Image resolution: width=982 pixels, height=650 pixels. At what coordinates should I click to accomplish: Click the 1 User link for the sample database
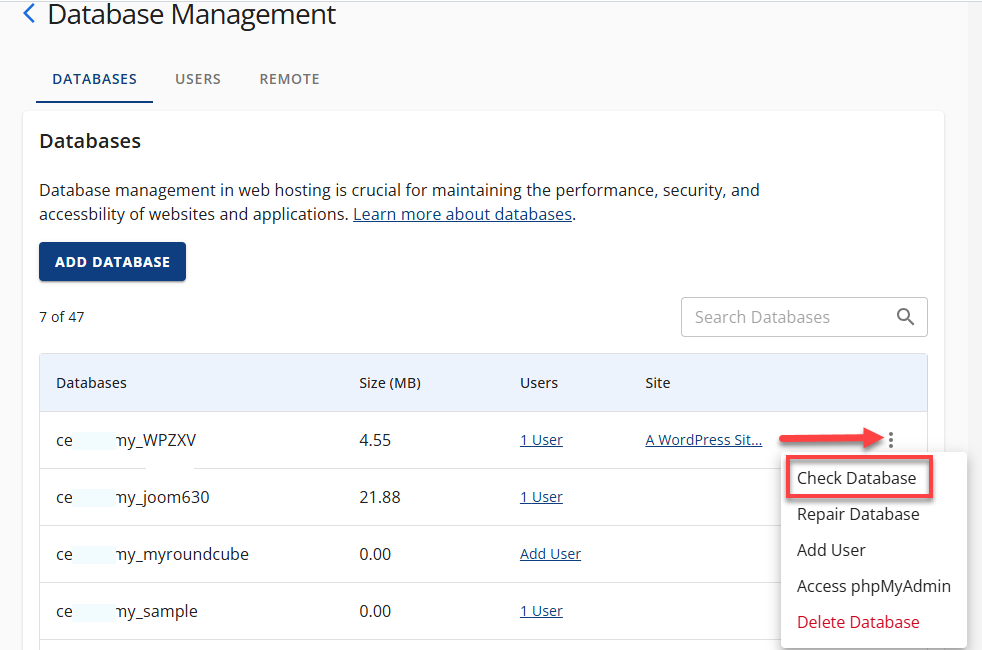point(541,610)
